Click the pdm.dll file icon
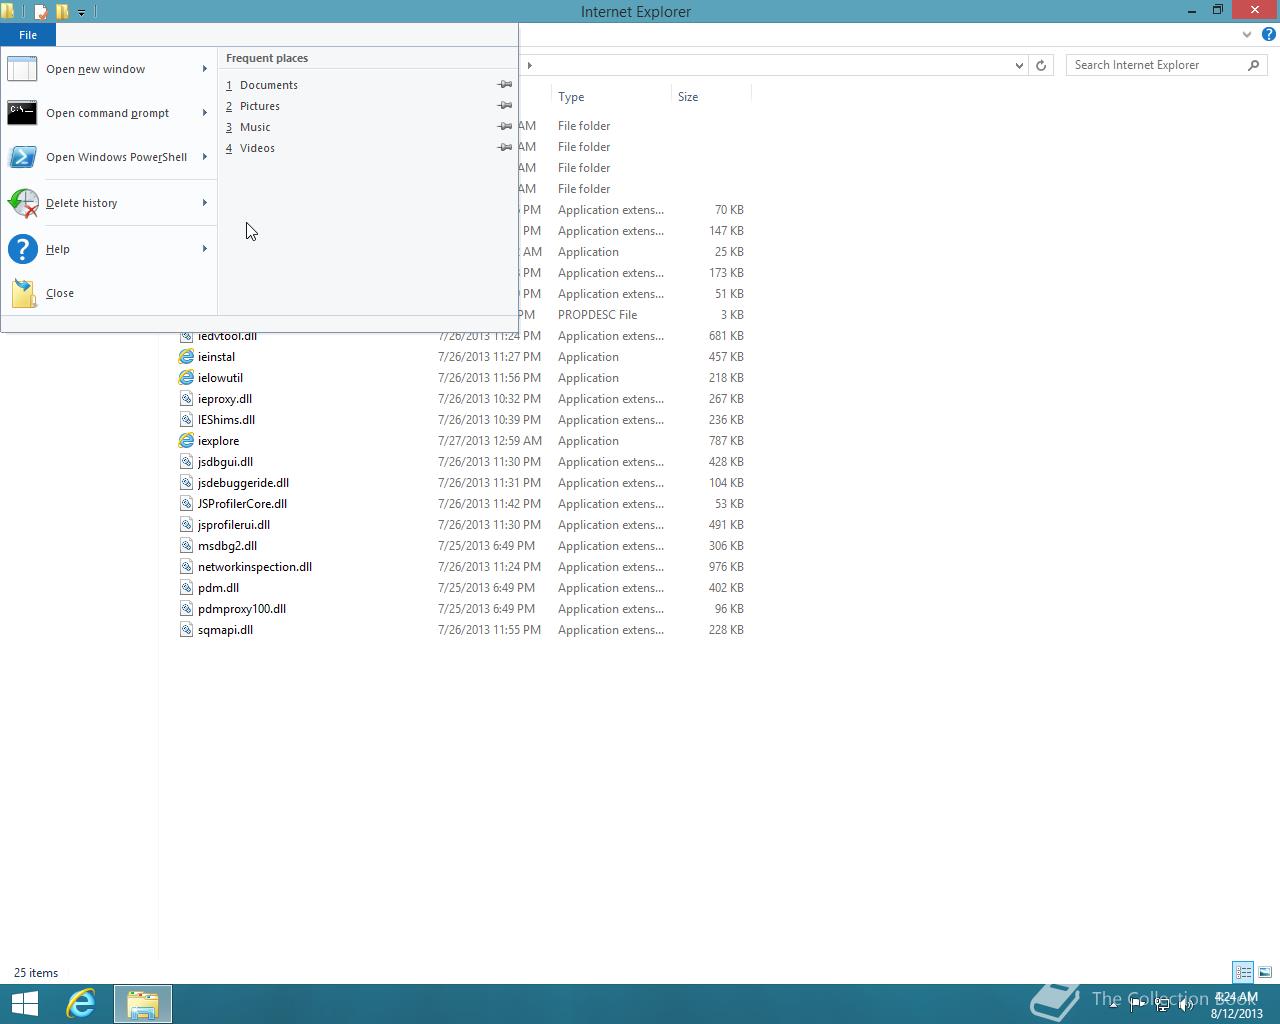This screenshot has height=1024, width=1280. click(186, 588)
